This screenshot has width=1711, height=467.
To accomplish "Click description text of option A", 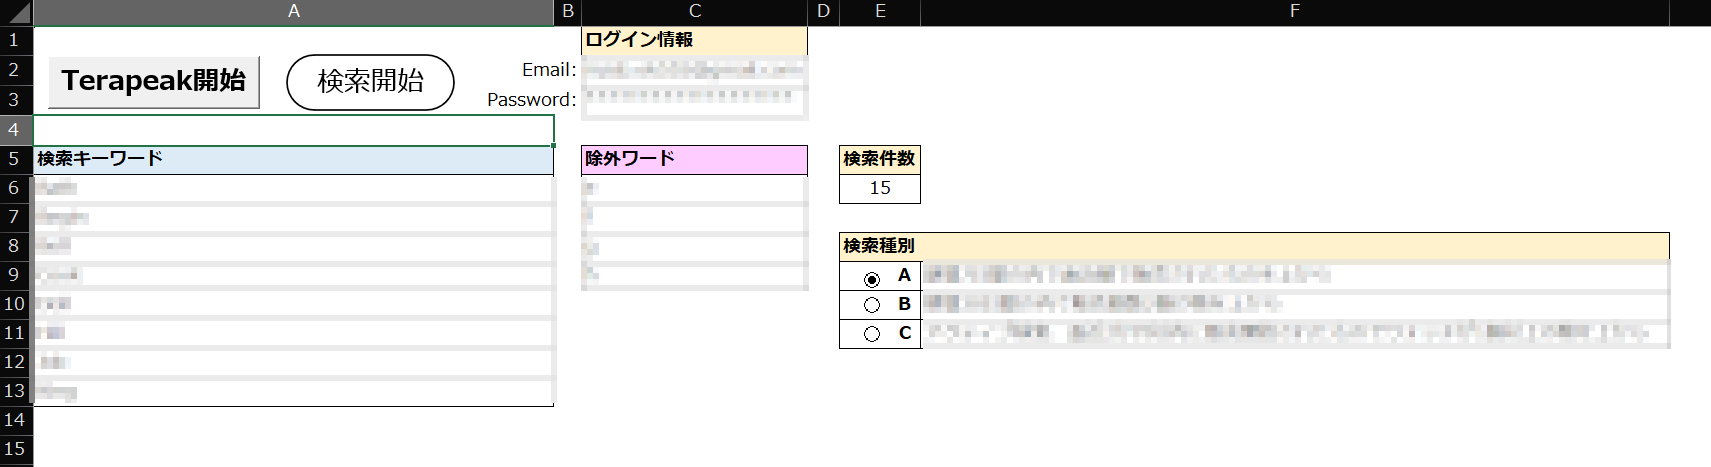I will tap(1127, 274).
